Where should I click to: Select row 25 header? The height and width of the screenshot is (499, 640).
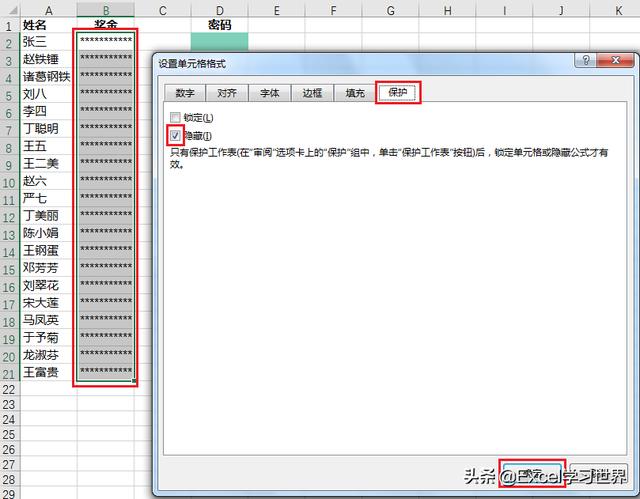point(9,435)
